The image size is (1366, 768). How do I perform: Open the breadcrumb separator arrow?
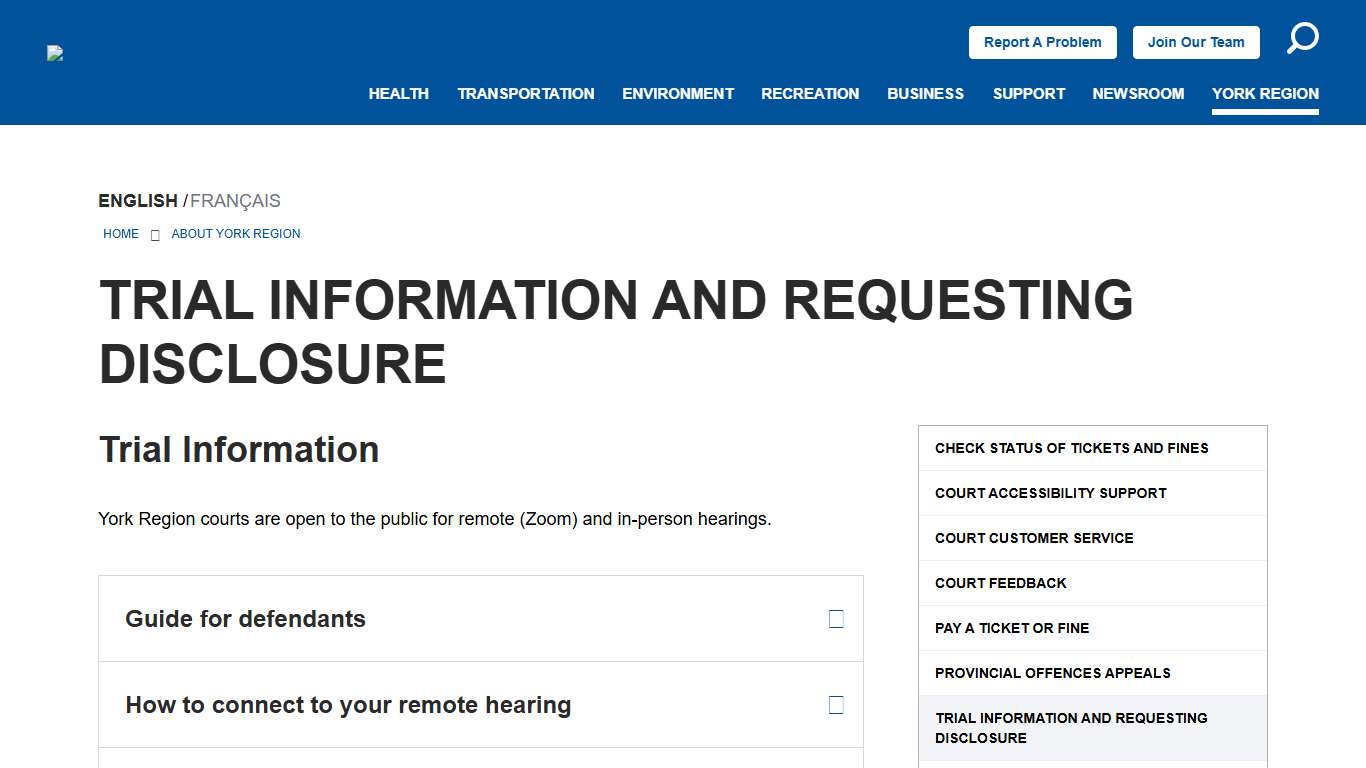coord(155,234)
